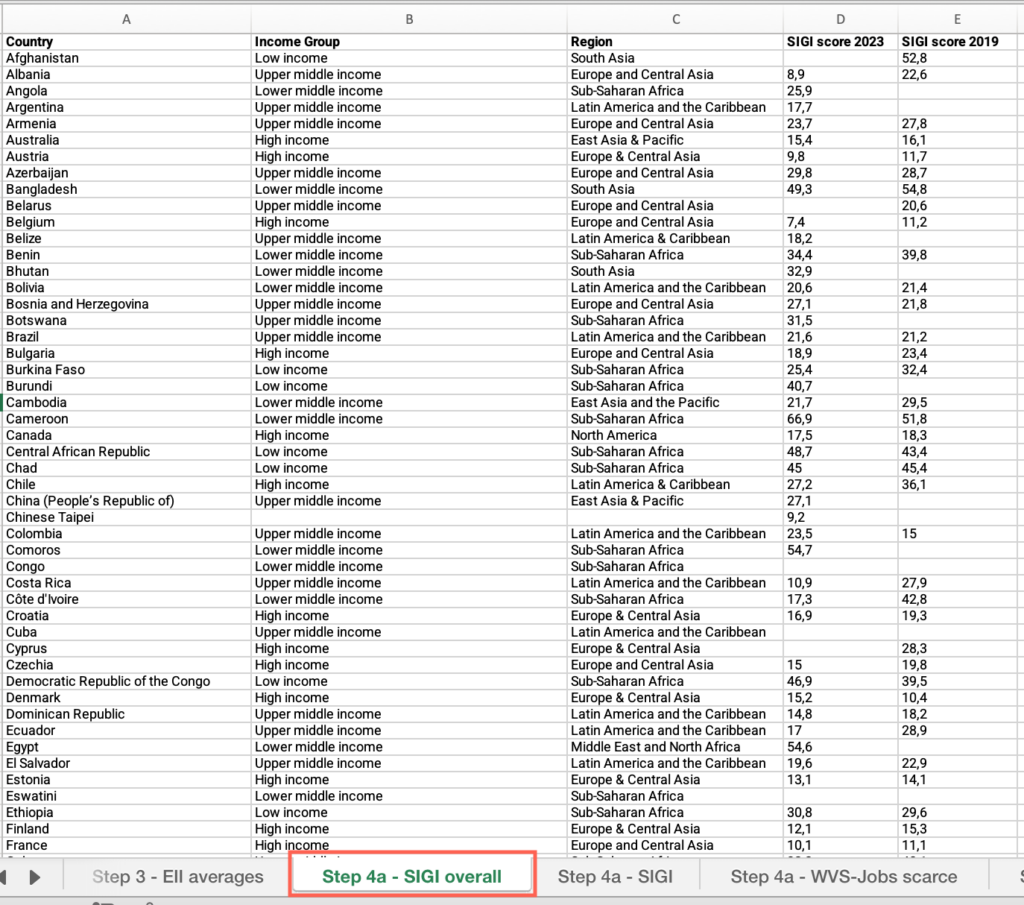Click Burundi's 2023 score 40,7
The width and height of the screenshot is (1024, 905).
tap(840, 386)
